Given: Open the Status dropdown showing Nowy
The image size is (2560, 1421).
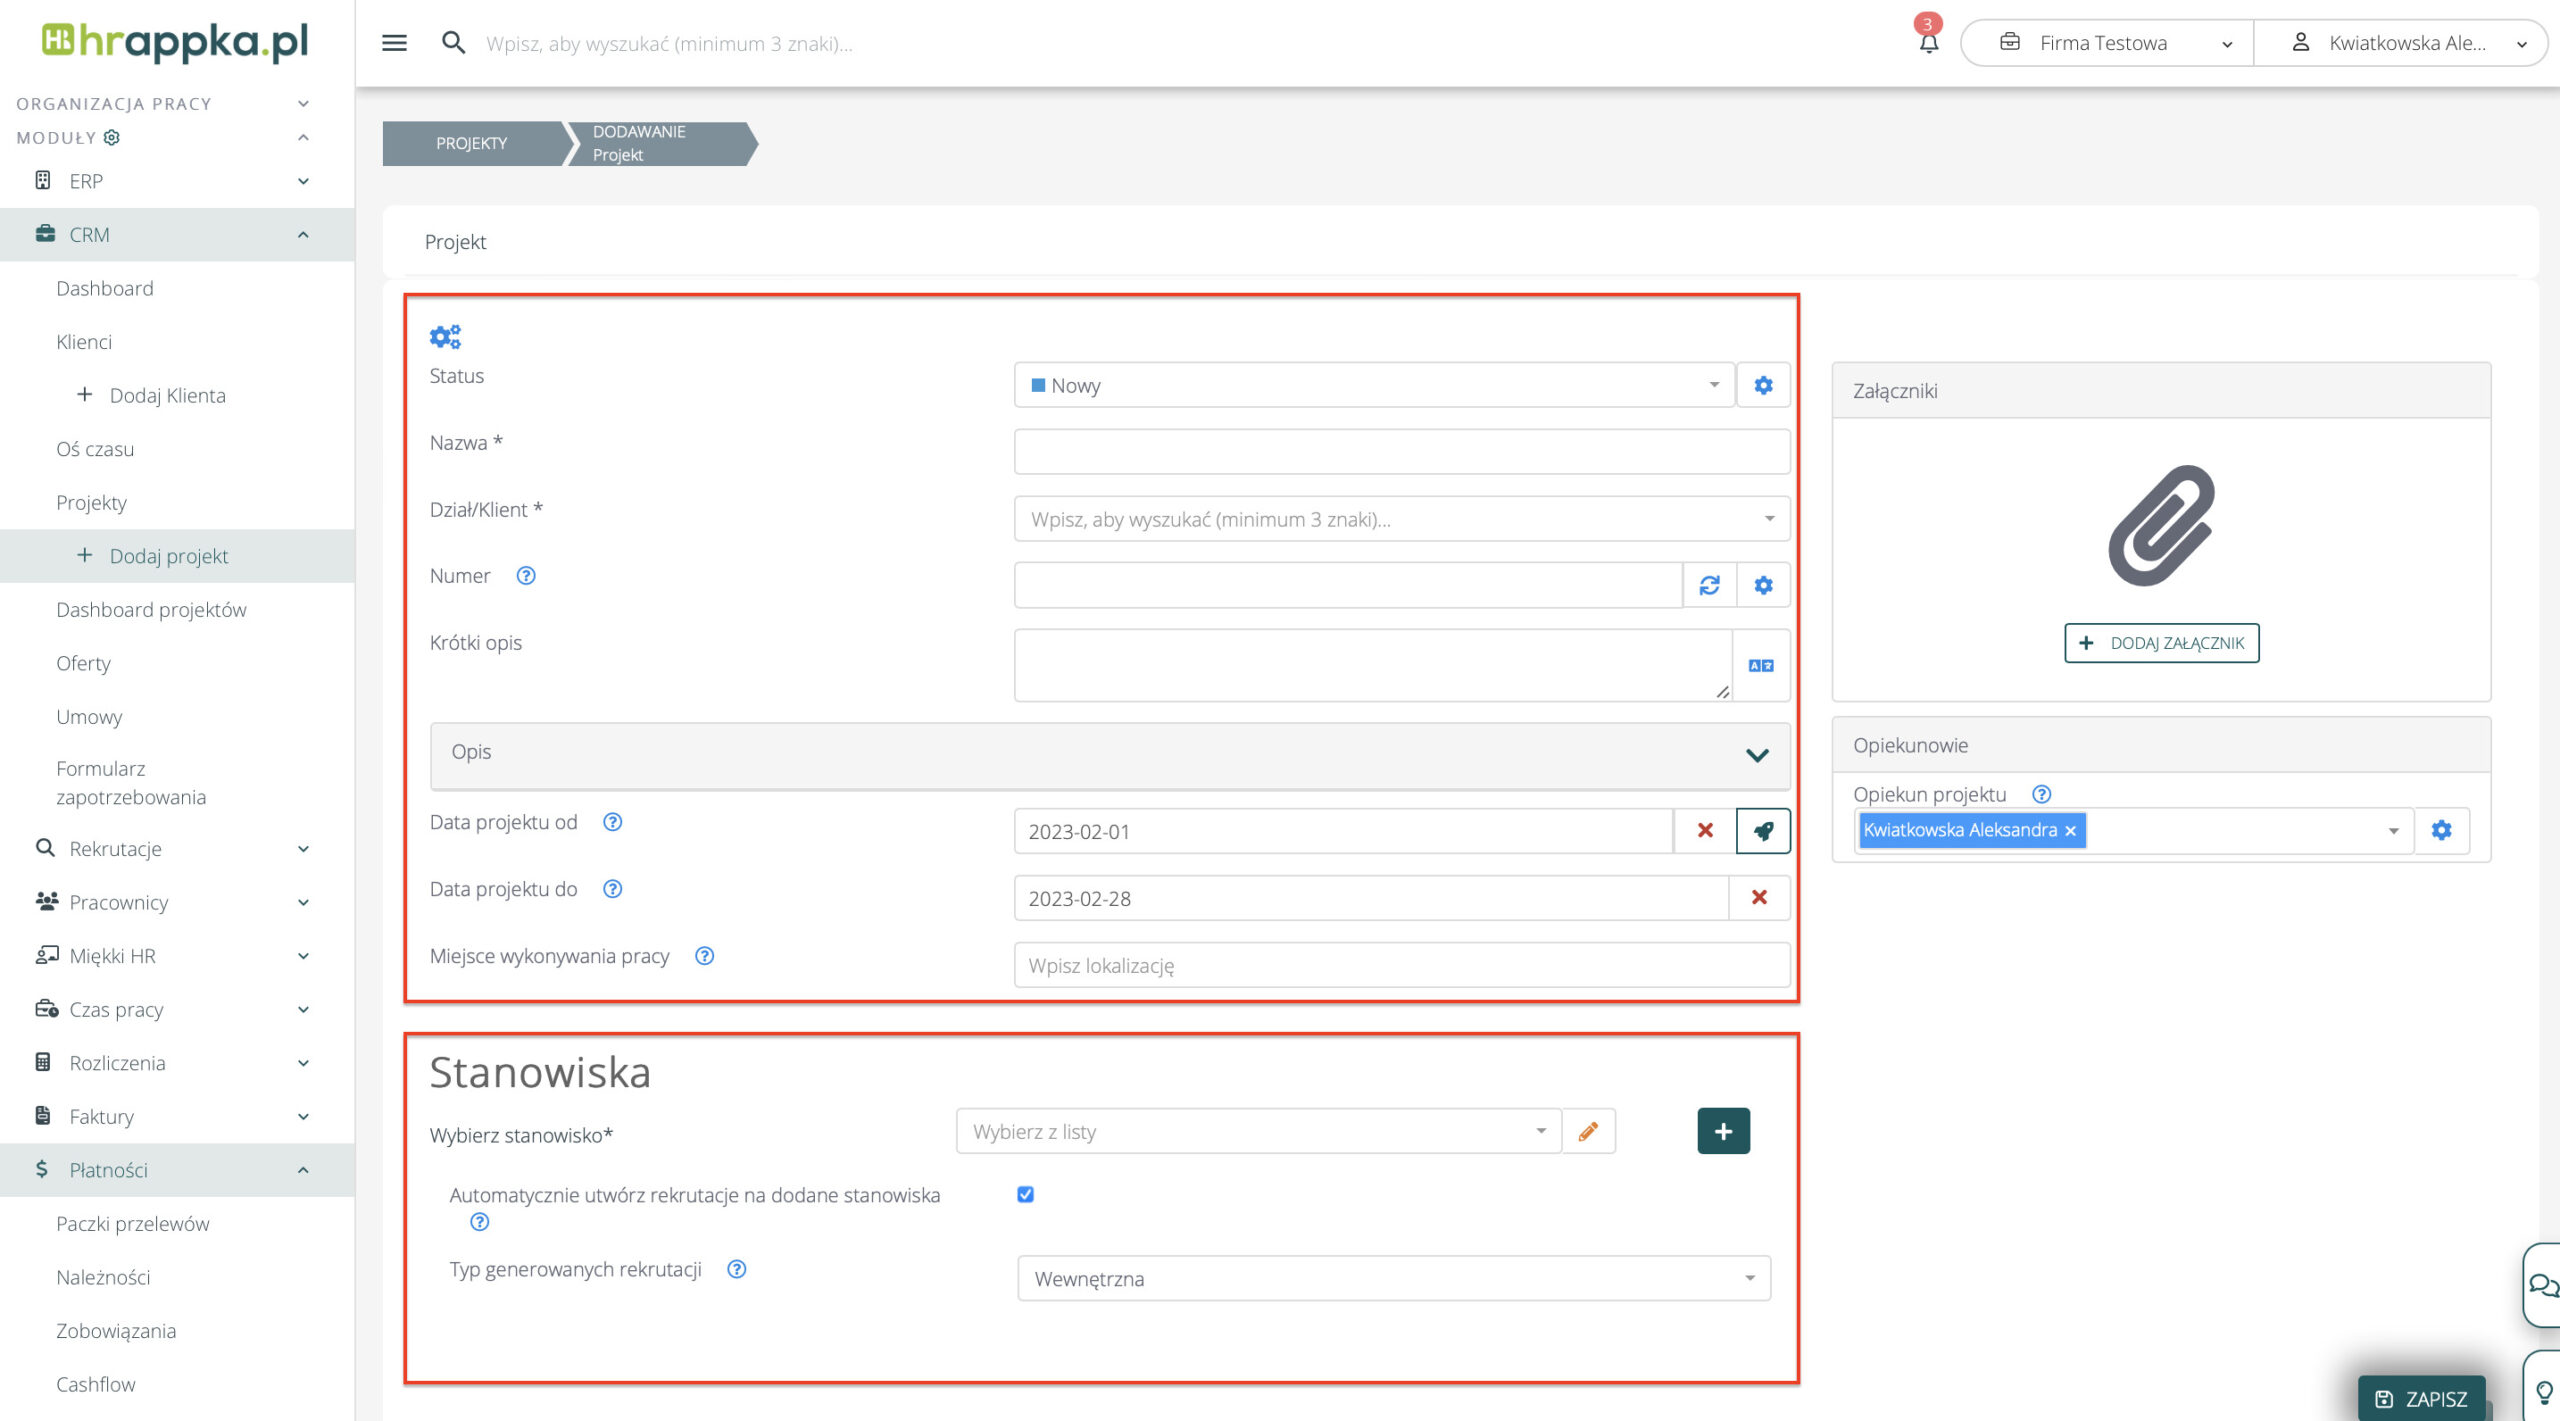Looking at the screenshot, I should pyautogui.click(x=1373, y=385).
